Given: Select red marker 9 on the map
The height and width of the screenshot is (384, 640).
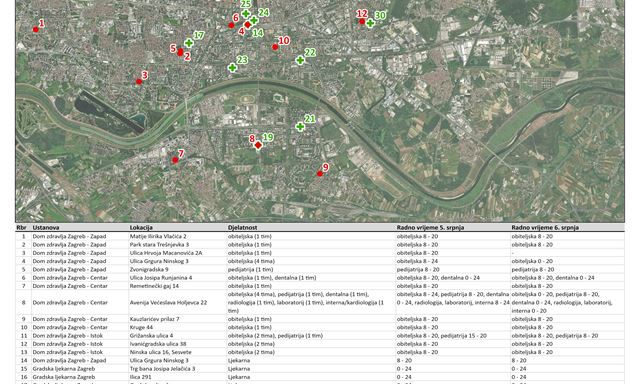Looking at the screenshot, I should pyautogui.click(x=320, y=174).
